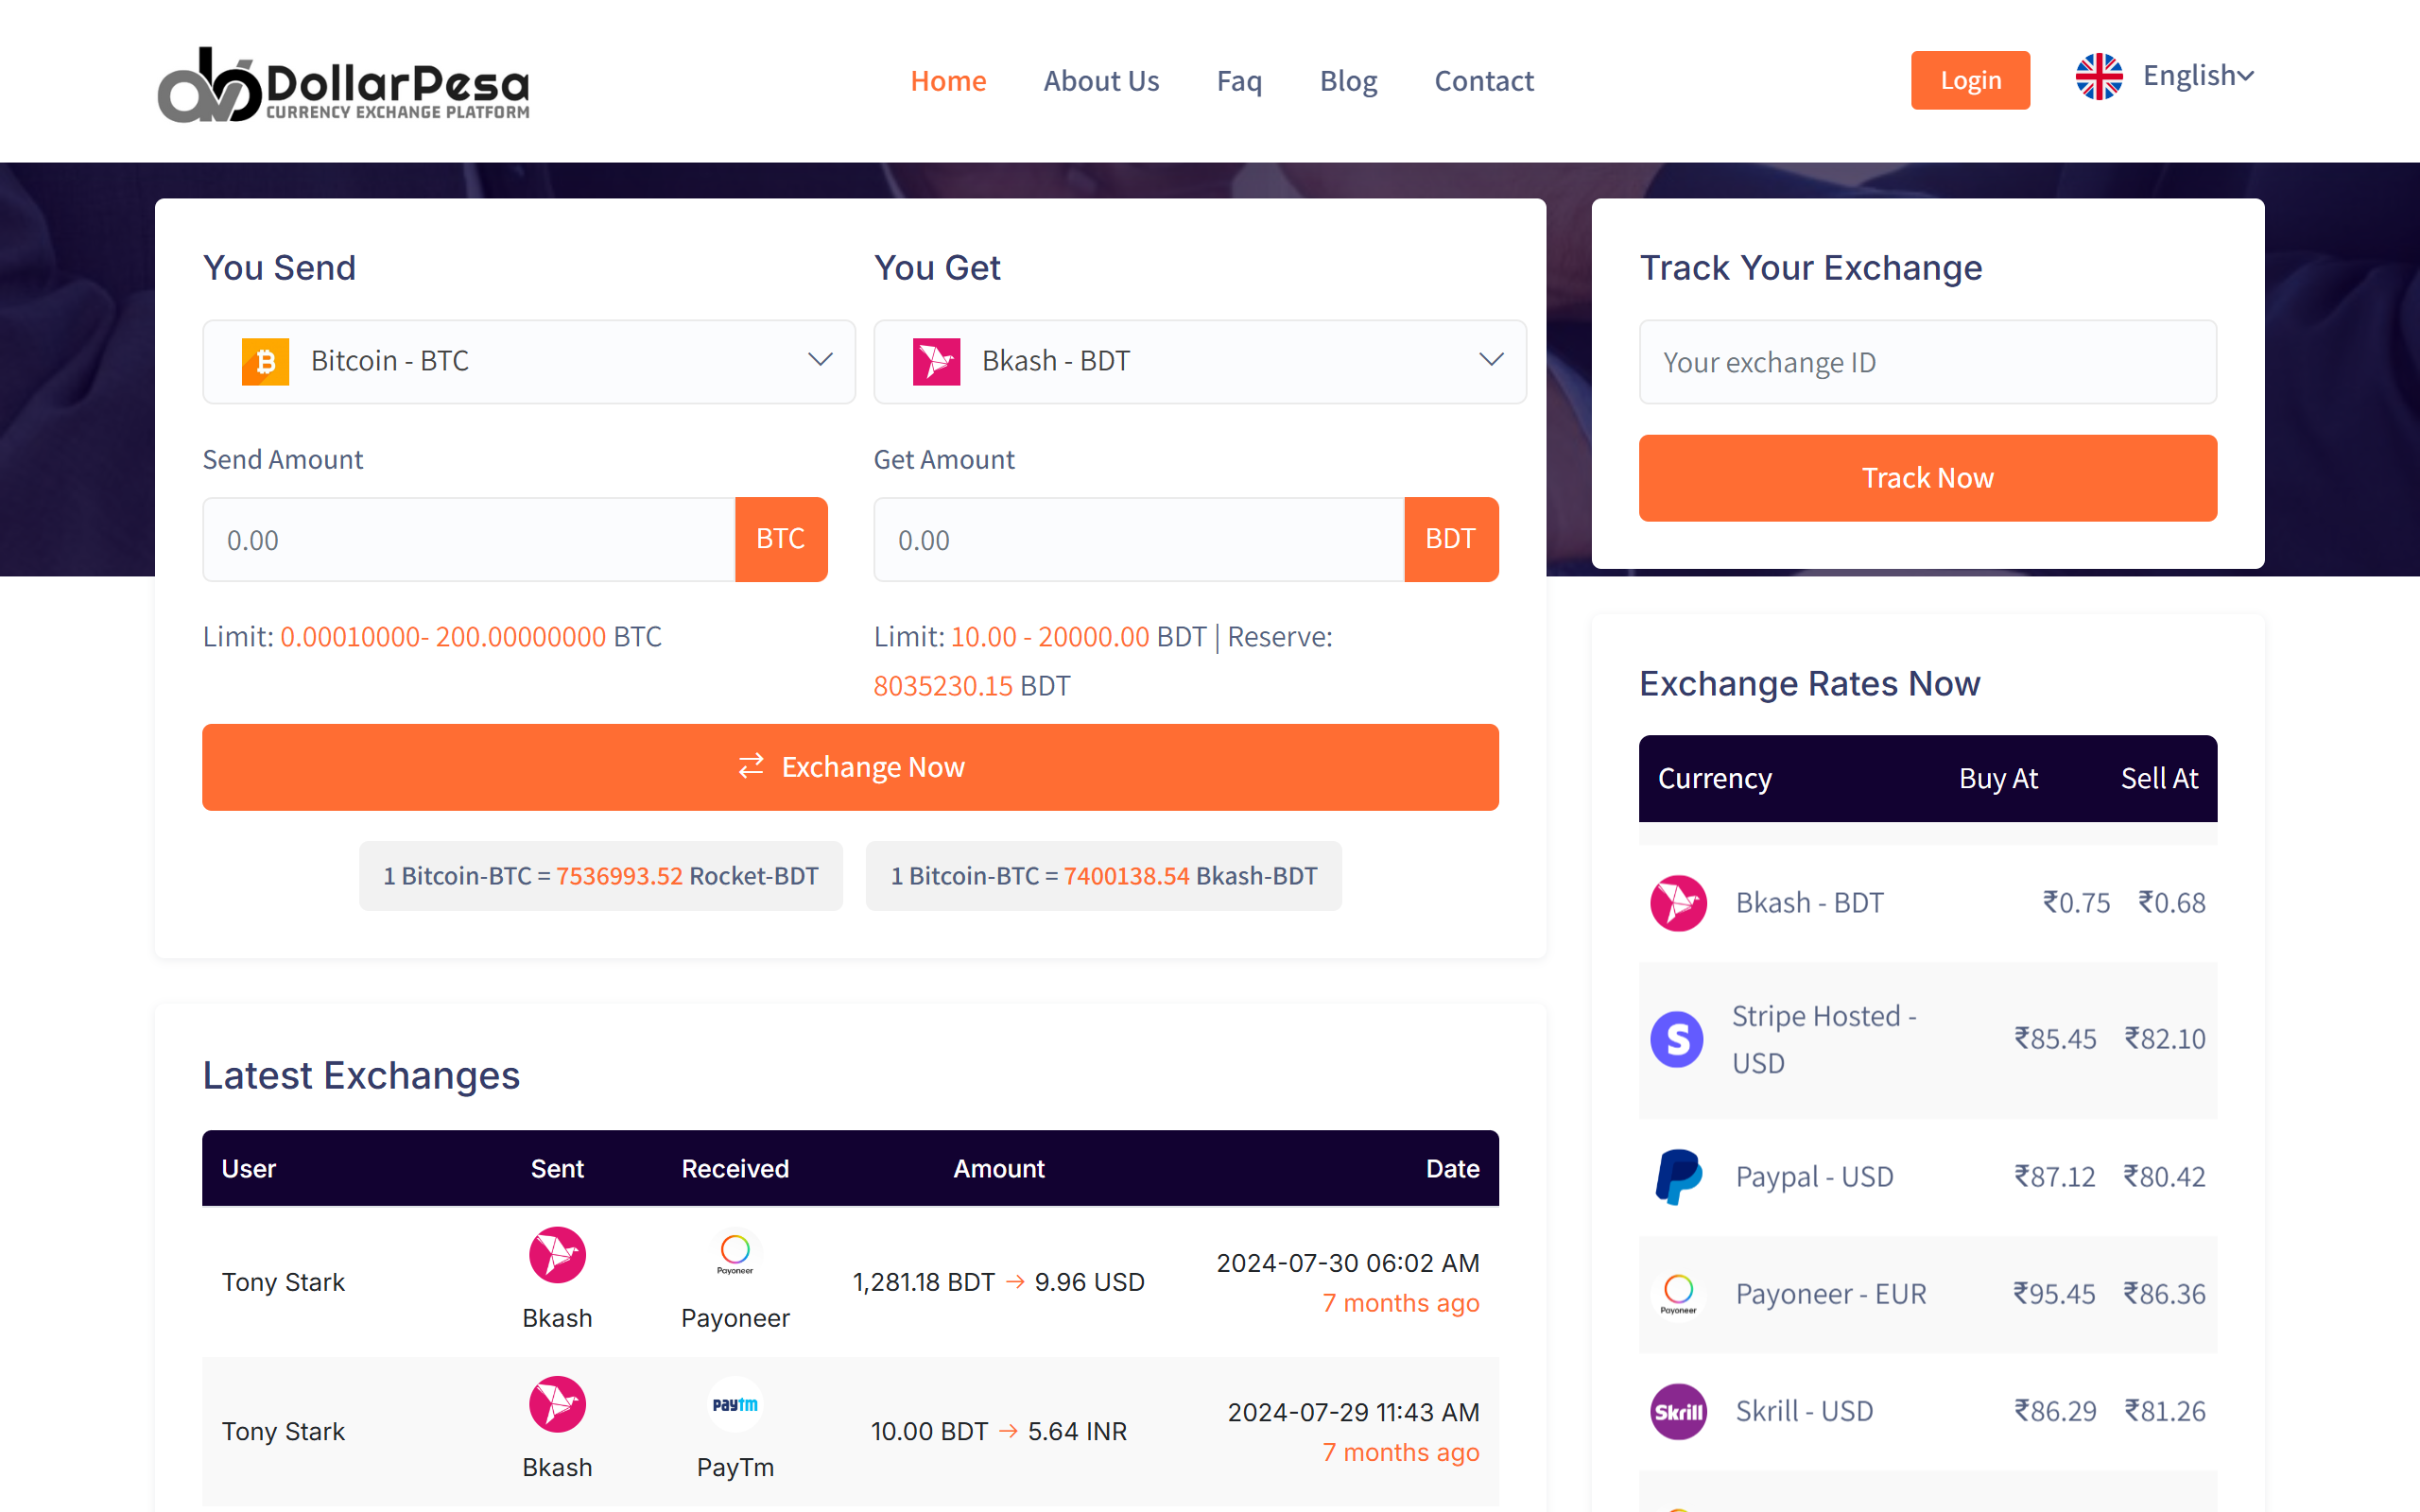This screenshot has width=2420, height=1512.
Task: Click the Track Now button
Action: coord(1928,478)
